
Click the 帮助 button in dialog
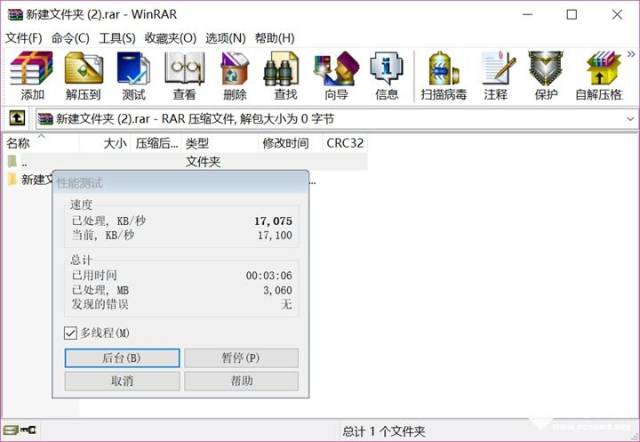pos(241,381)
